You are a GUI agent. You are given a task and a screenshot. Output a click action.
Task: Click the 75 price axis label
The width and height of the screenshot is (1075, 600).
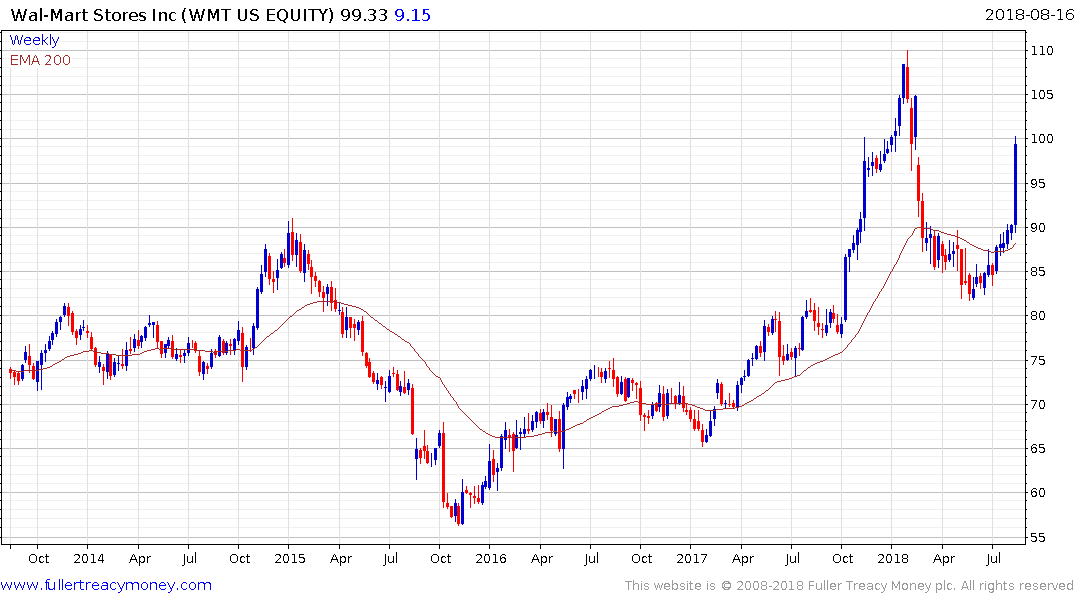click(1039, 360)
